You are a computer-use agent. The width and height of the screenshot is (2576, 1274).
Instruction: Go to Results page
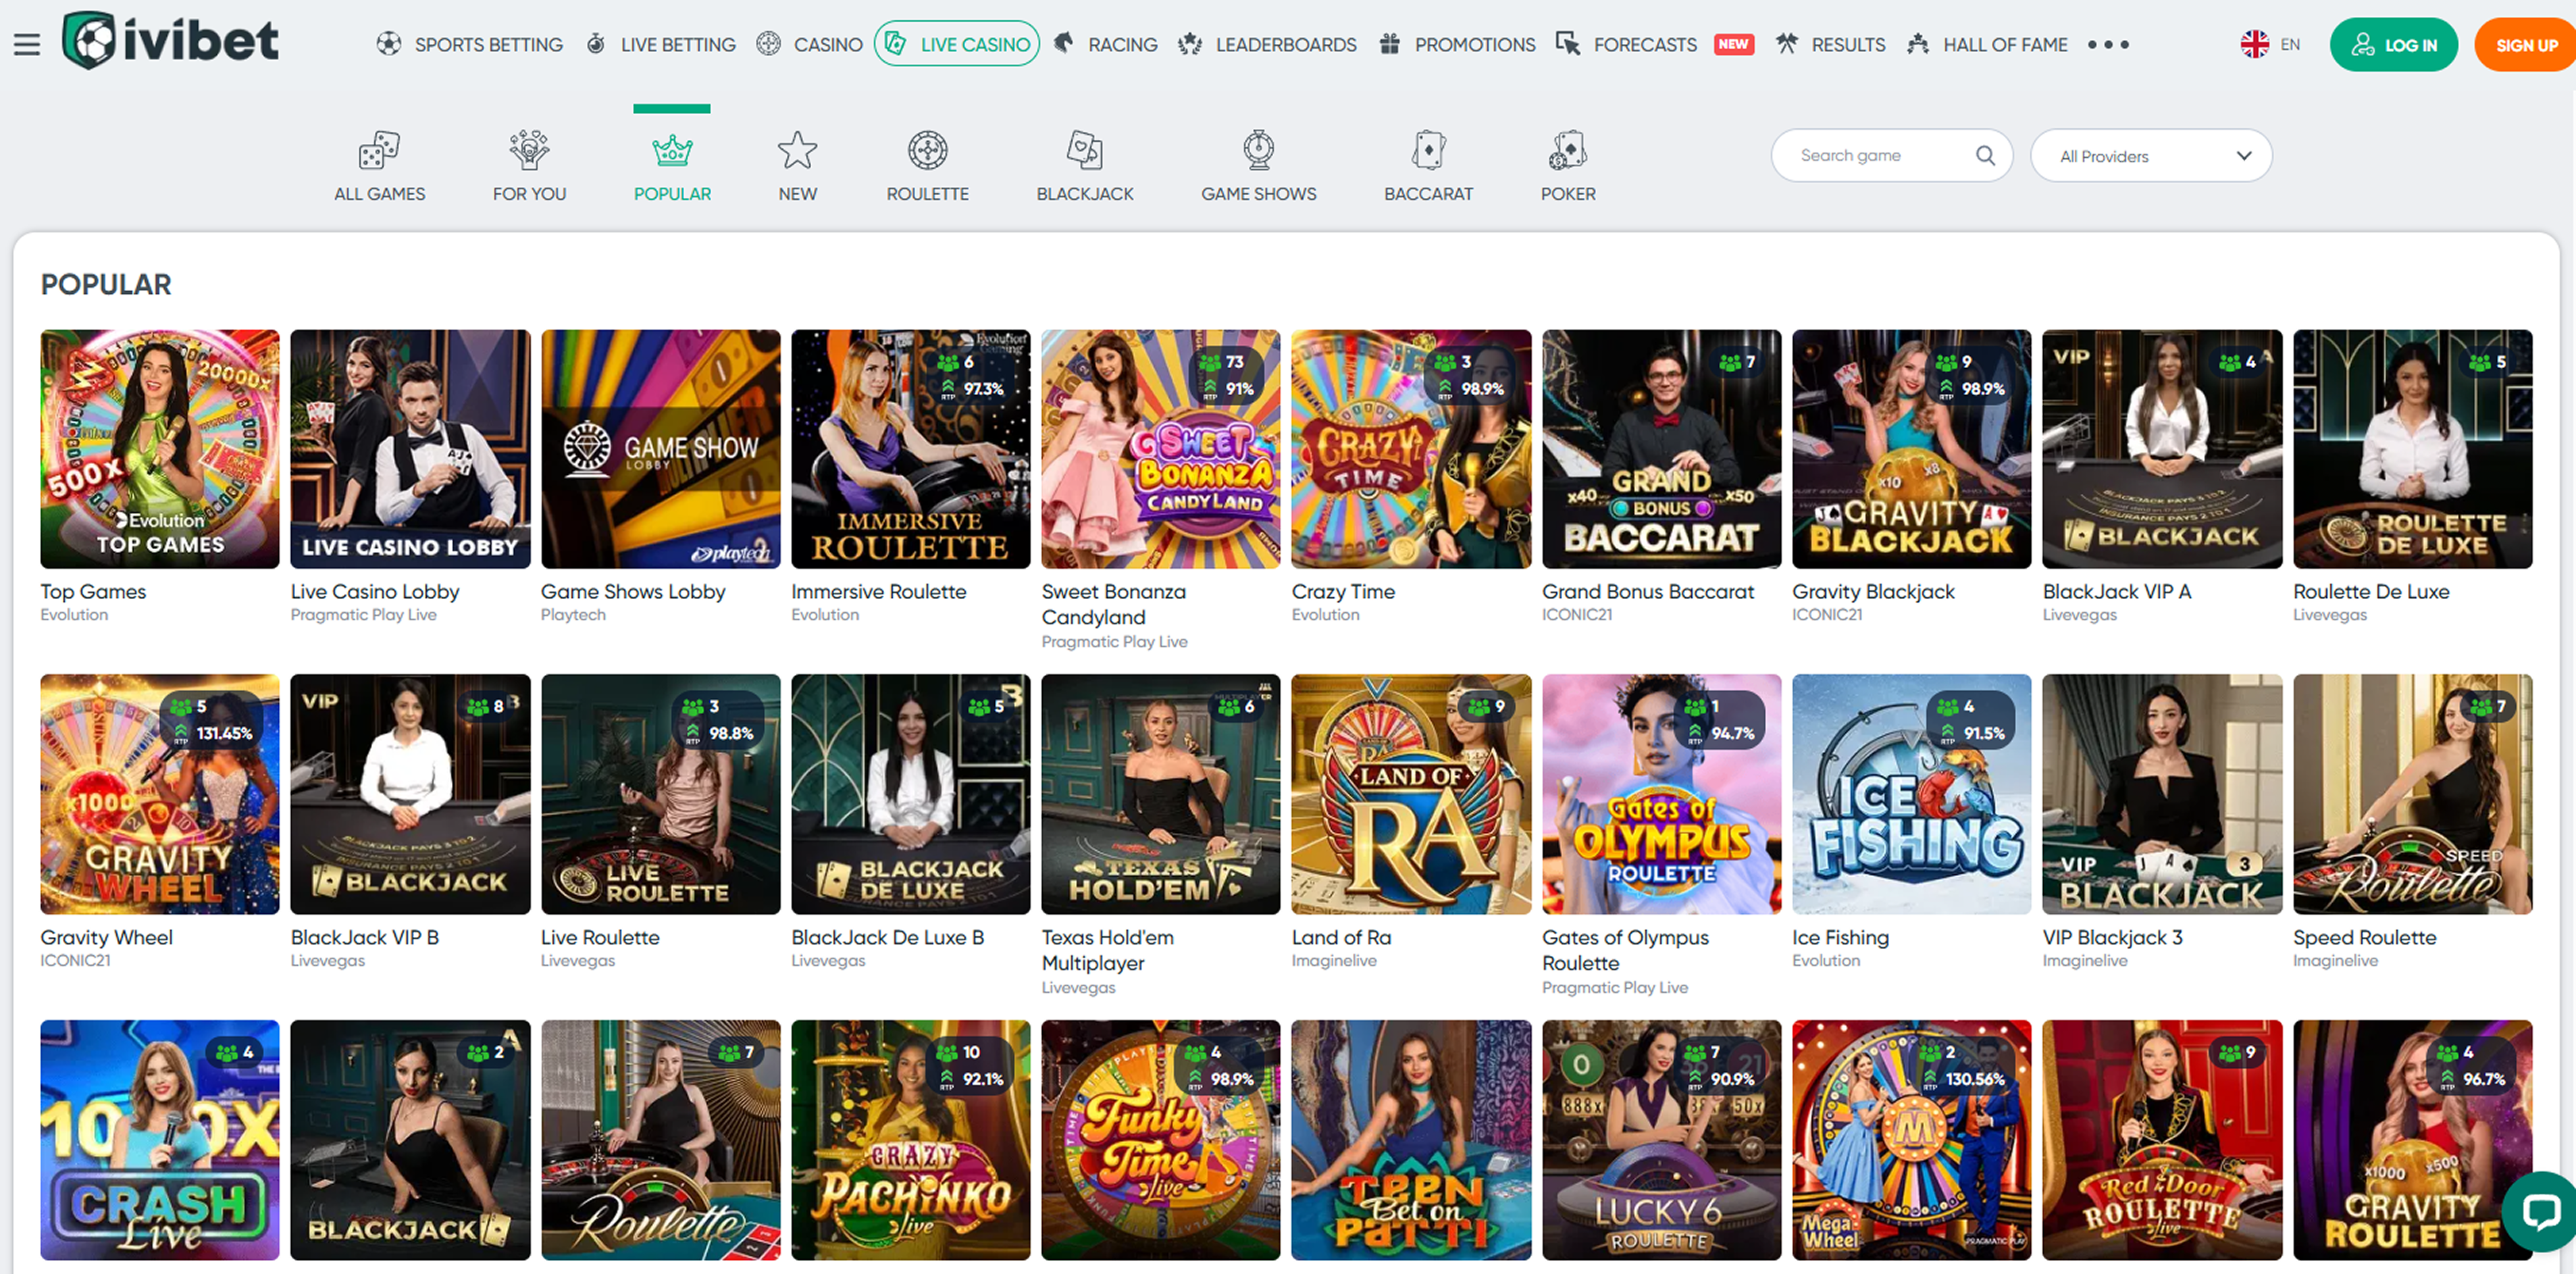tap(1830, 44)
